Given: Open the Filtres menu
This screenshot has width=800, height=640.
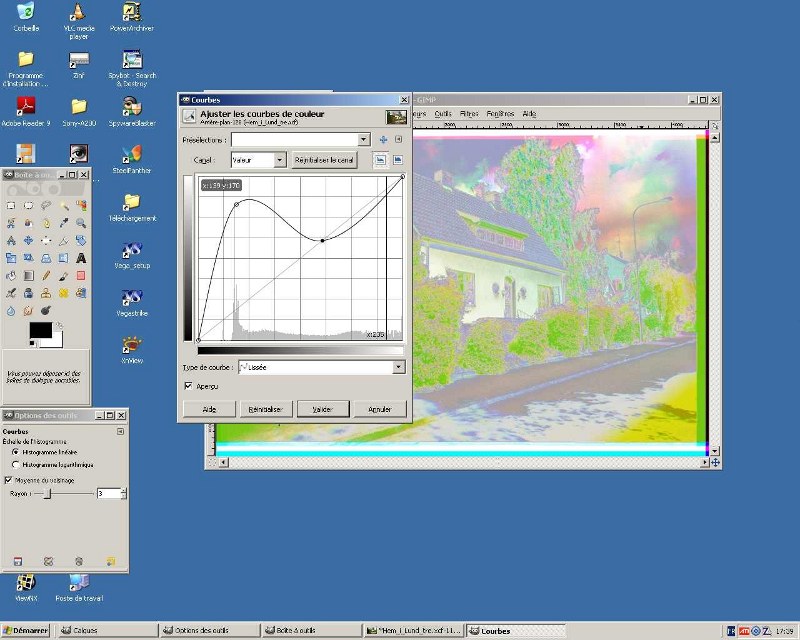Looking at the screenshot, I should [x=469, y=114].
